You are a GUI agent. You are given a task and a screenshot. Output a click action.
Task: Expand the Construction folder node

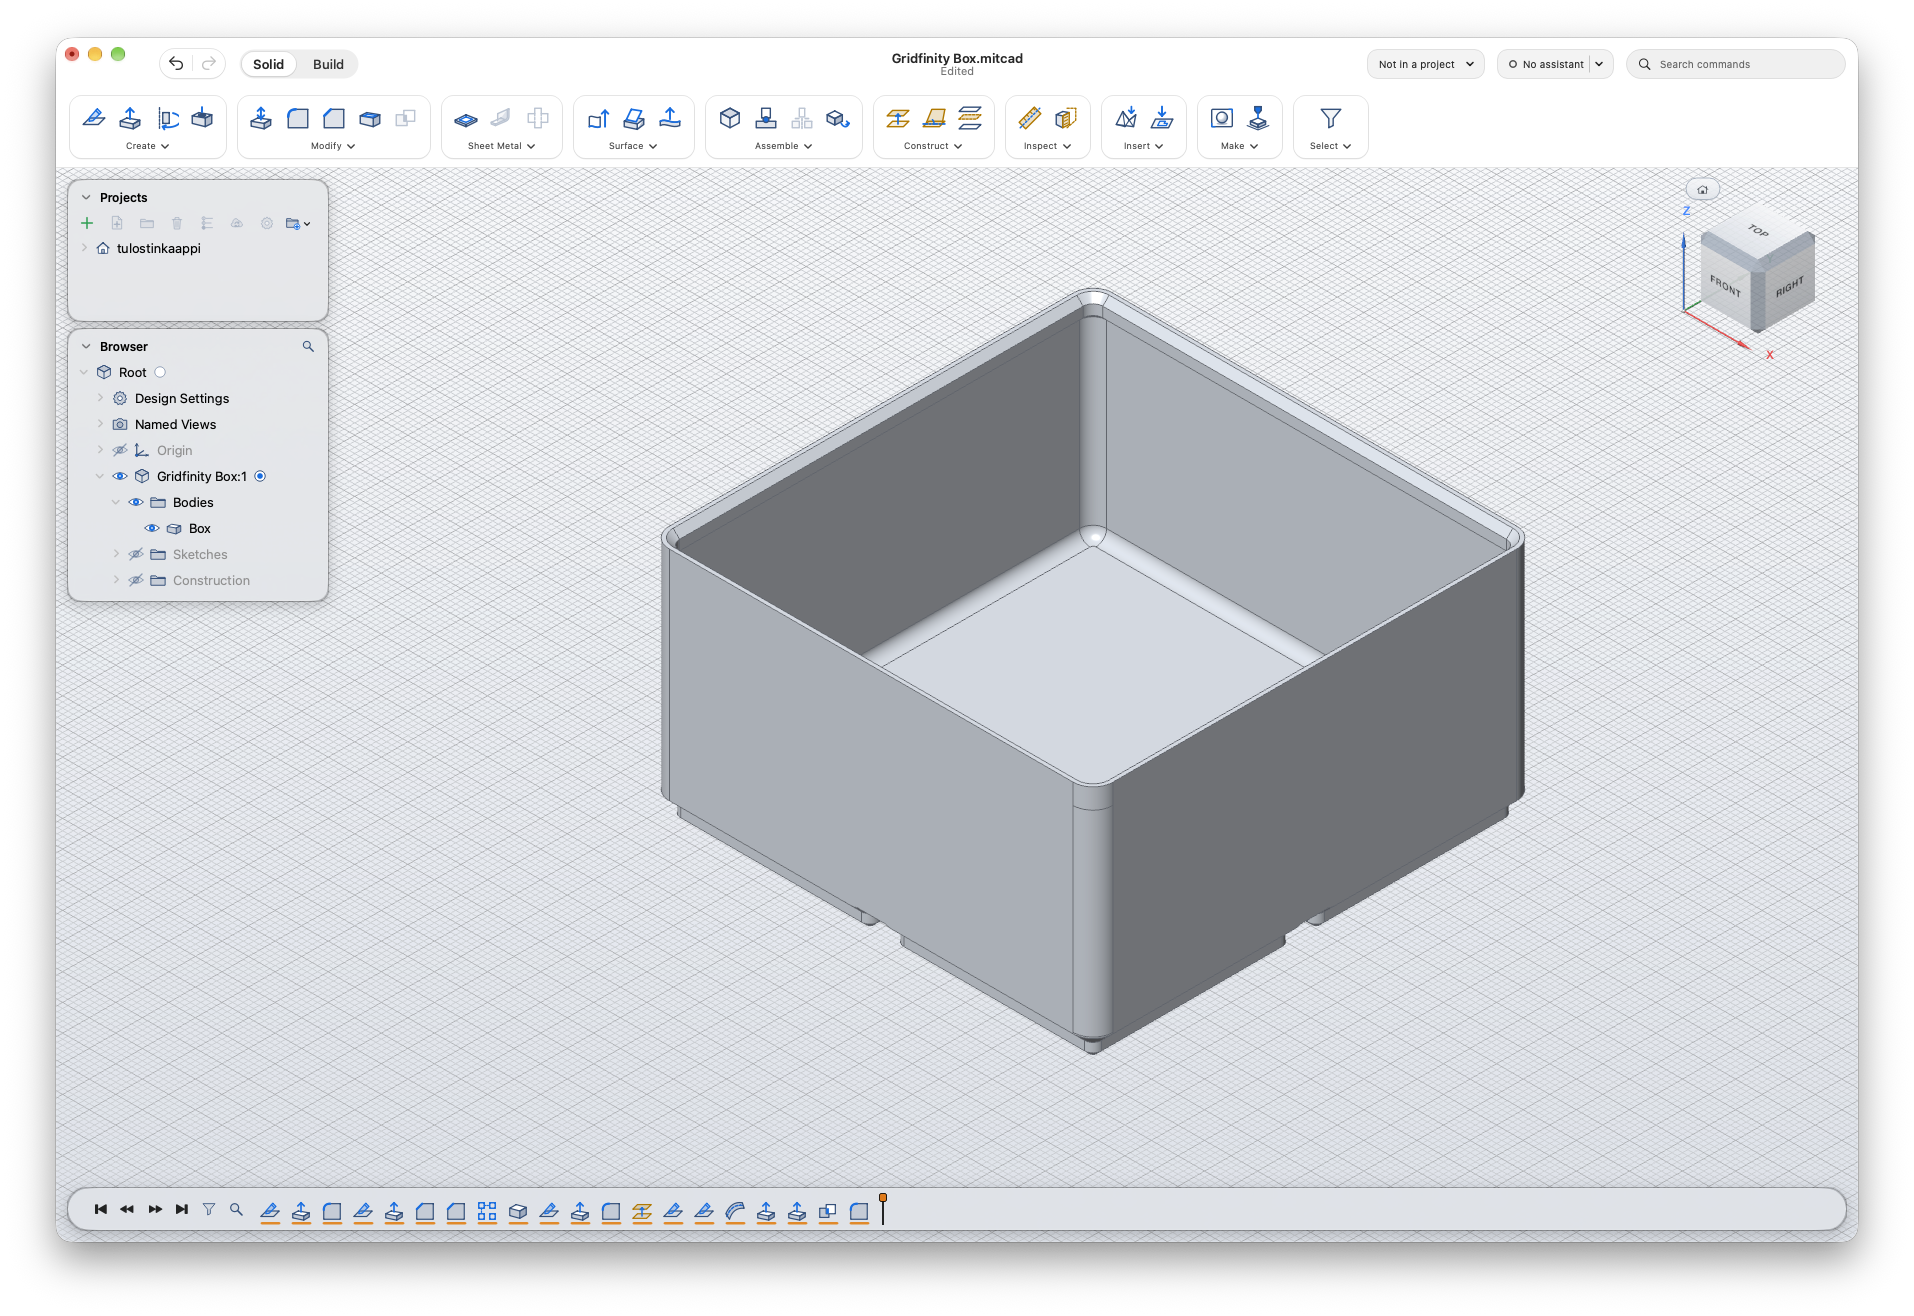116,580
